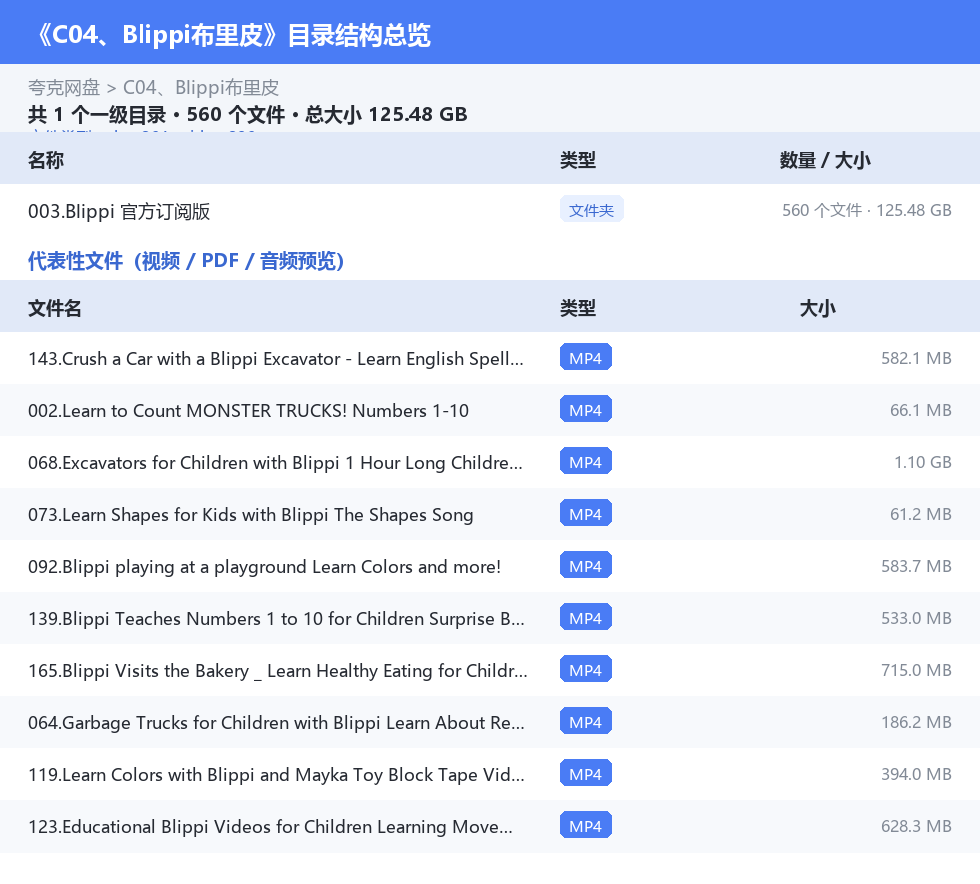
Task: Click MP4 badge for 064.Garbage Trucks row
Action: [x=586, y=721]
